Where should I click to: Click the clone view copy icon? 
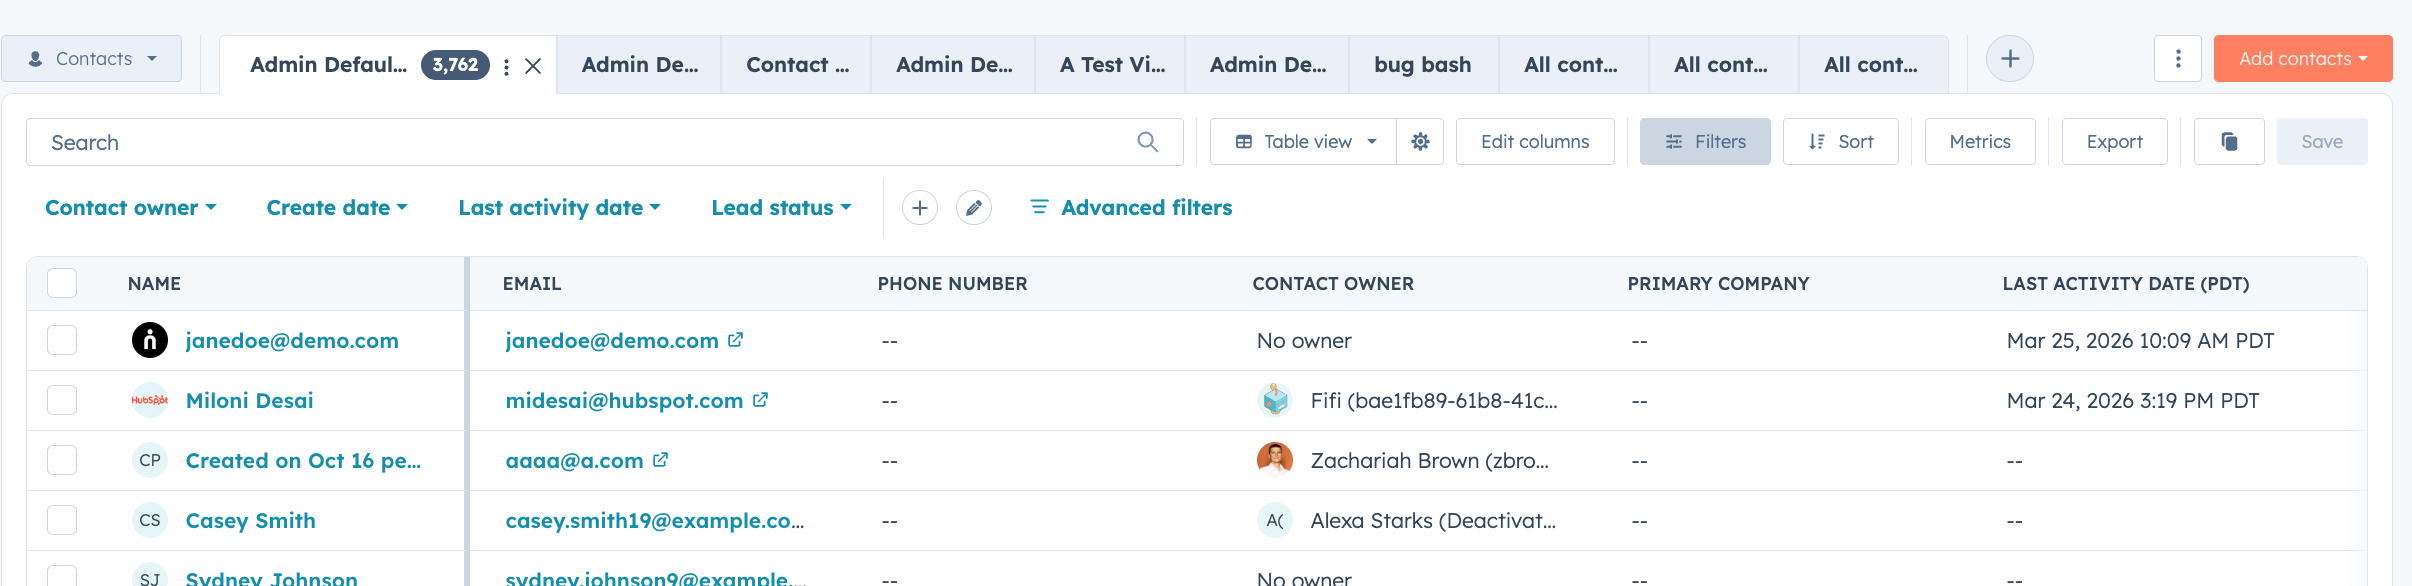pos(2229,142)
